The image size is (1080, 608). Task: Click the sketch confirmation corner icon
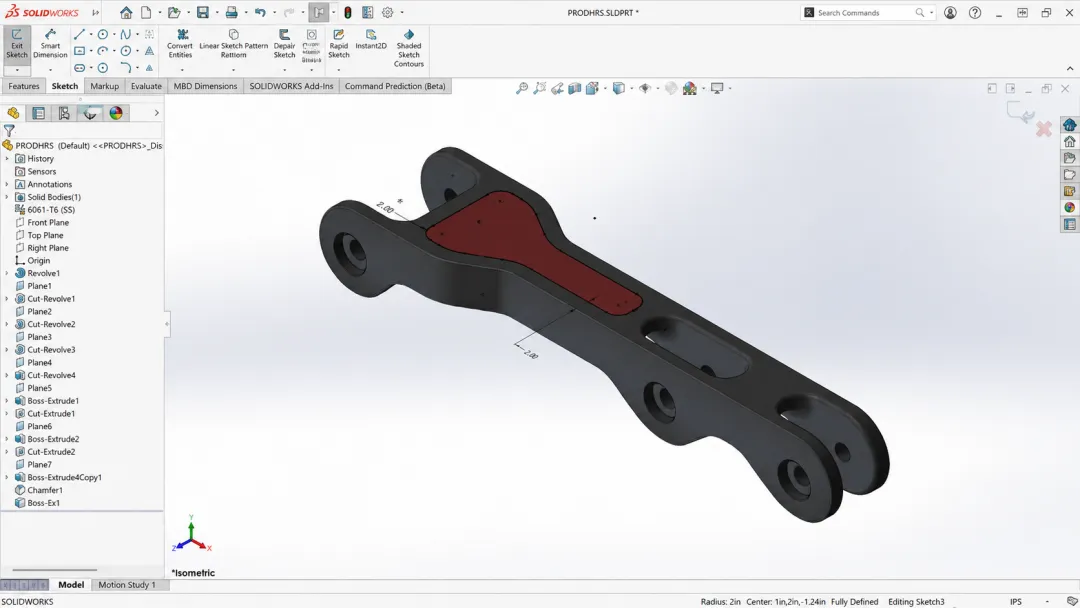(1020, 113)
